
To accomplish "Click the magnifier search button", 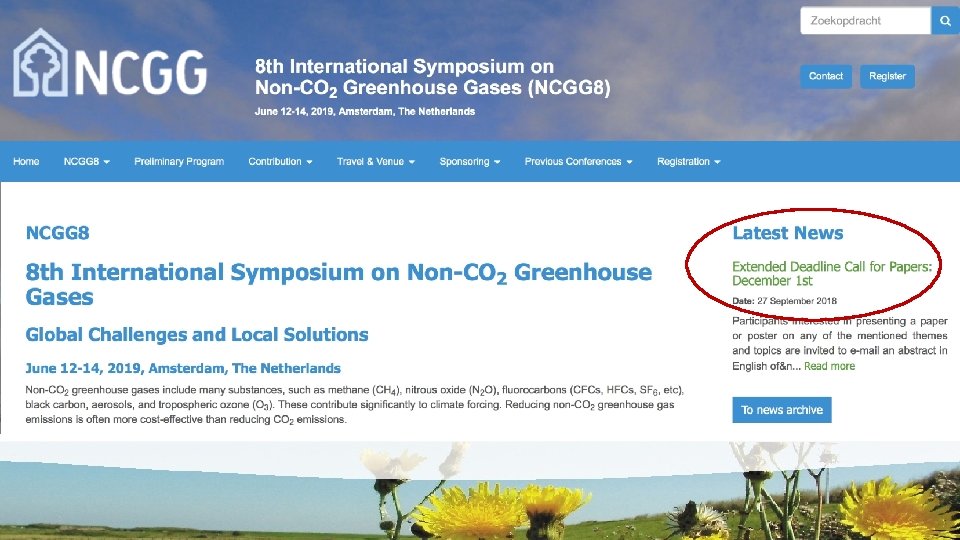I will (945, 21).
